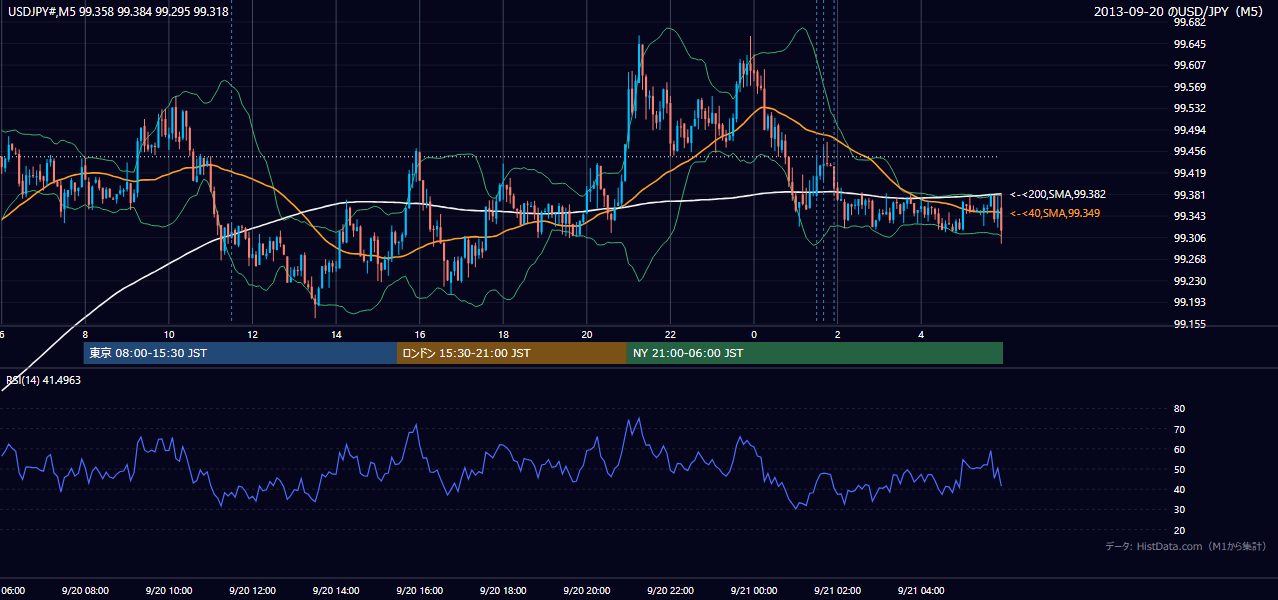
Task: Click price axis value 99.268
Action: pyautogui.click(x=1189, y=259)
